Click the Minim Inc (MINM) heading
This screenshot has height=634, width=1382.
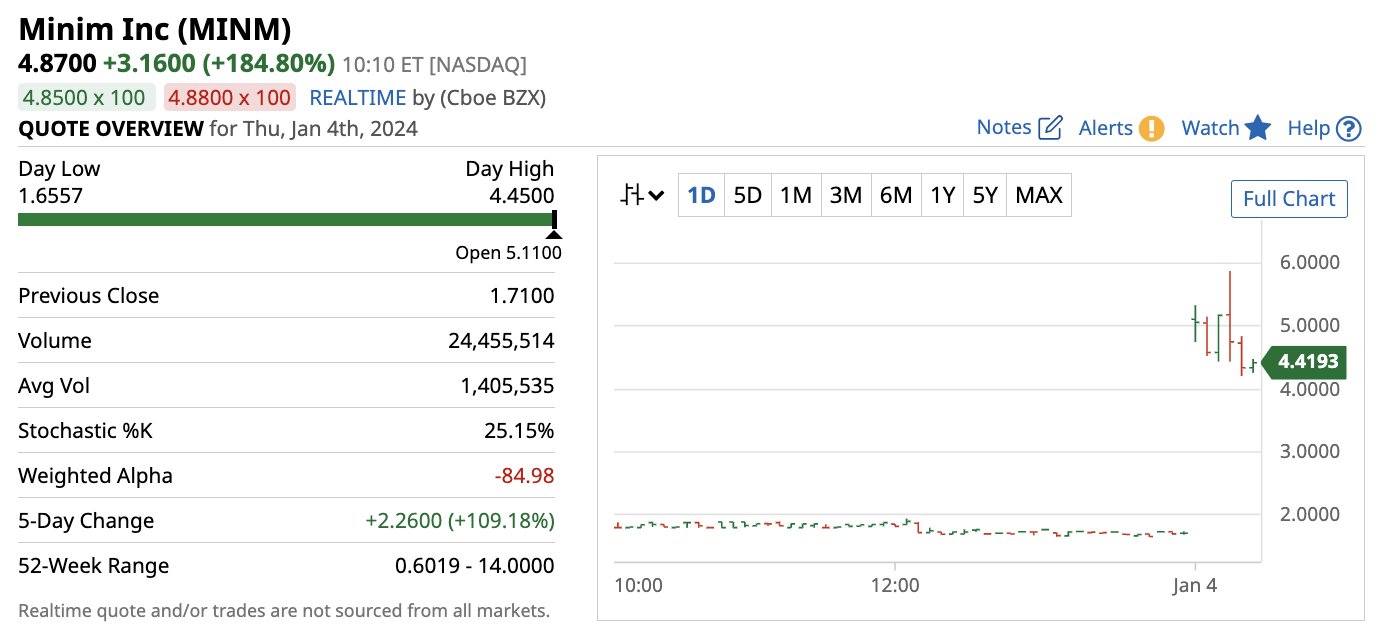[156, 28]
